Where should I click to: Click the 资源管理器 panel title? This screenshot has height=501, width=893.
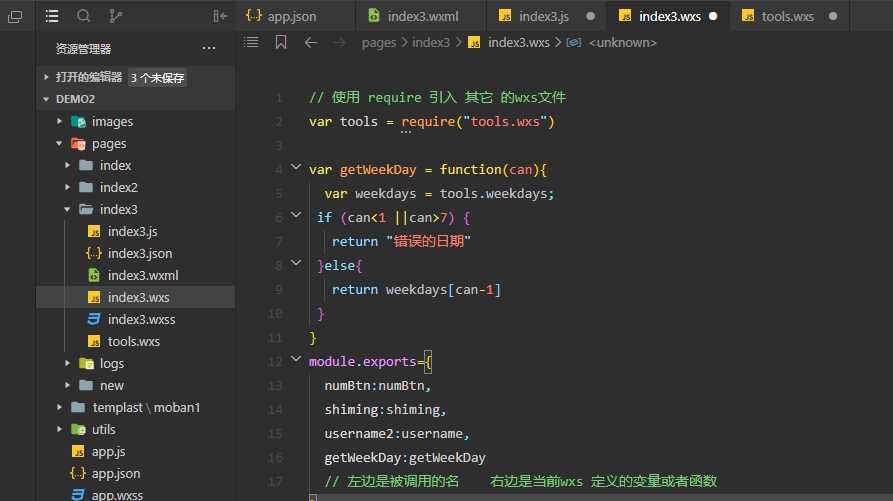(x=83, y=49)
